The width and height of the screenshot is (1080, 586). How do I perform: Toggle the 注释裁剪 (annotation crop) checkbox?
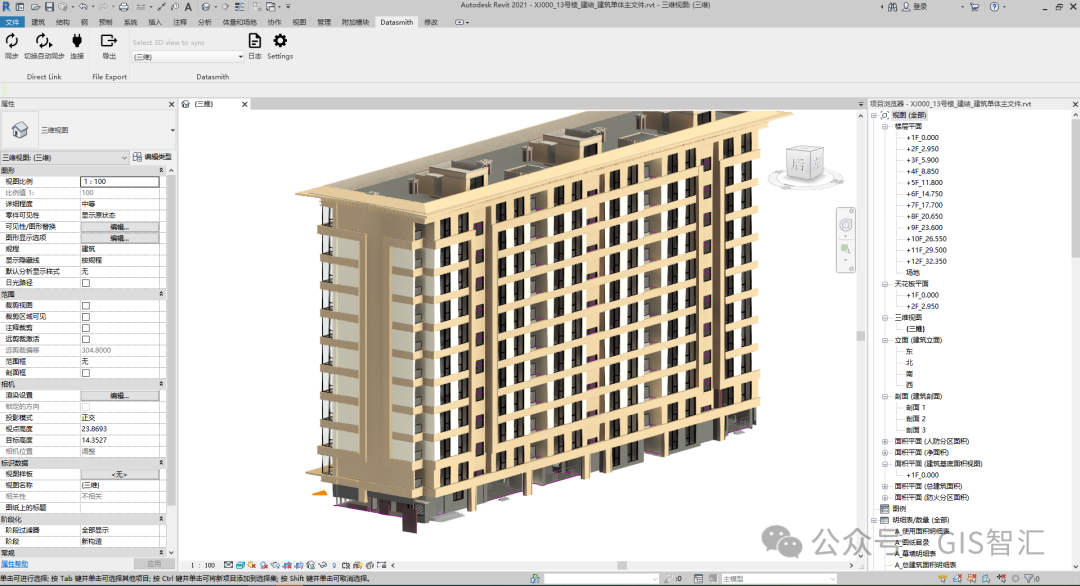coord(86,328)
